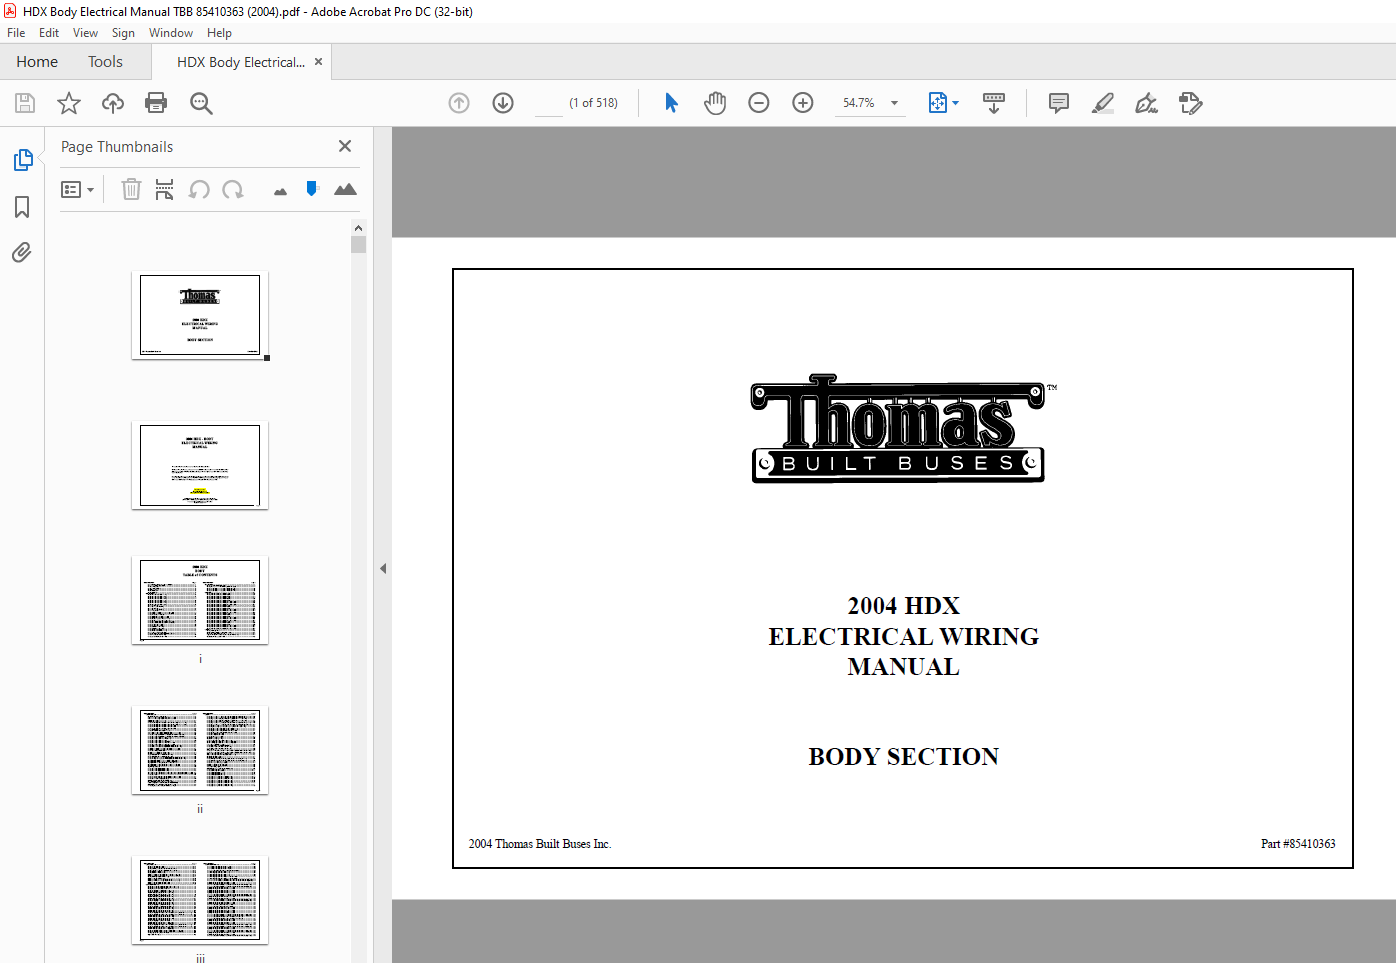
Task: Go to previous page arrow
Action: (x=459, y=103)
